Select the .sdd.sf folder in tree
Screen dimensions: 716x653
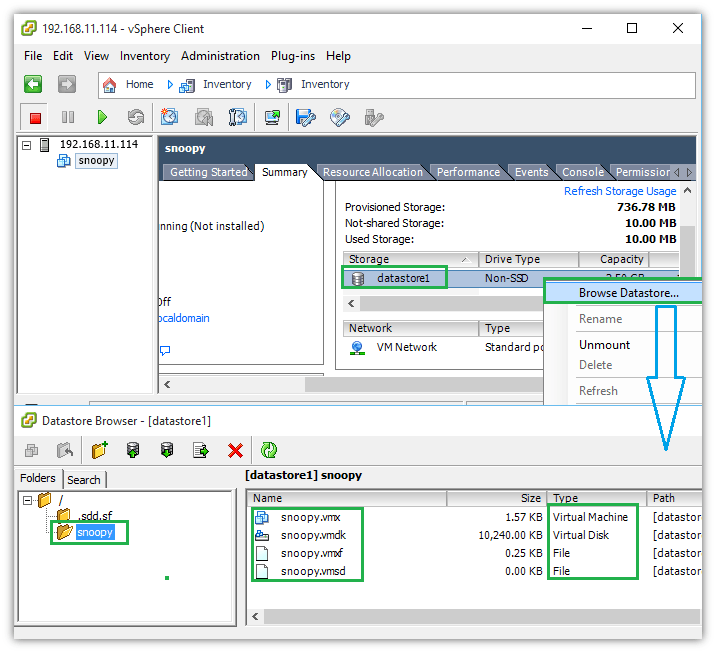95,516
